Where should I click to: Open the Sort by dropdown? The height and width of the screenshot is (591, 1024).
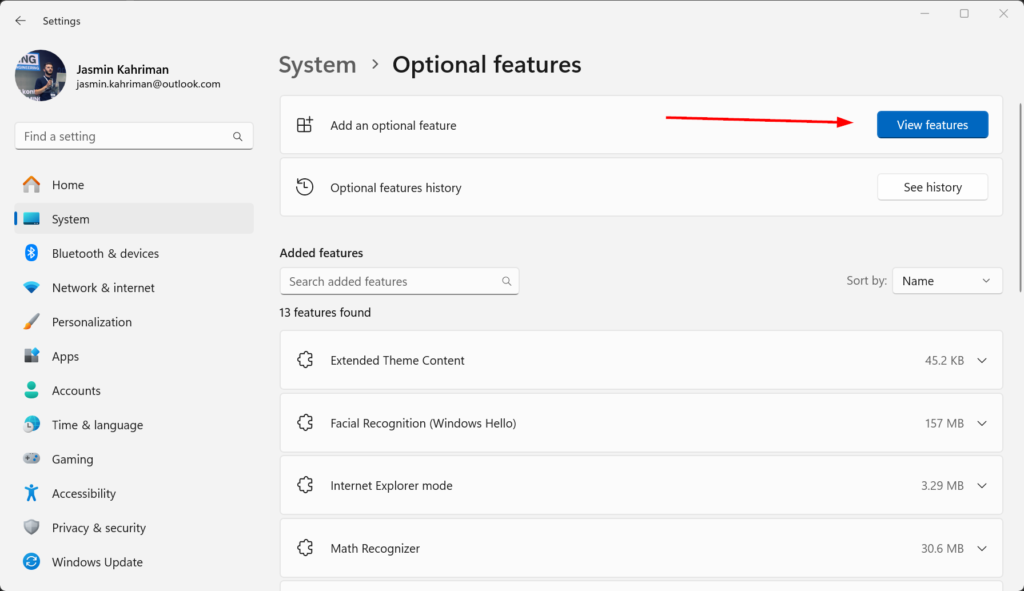click(946, 280)
